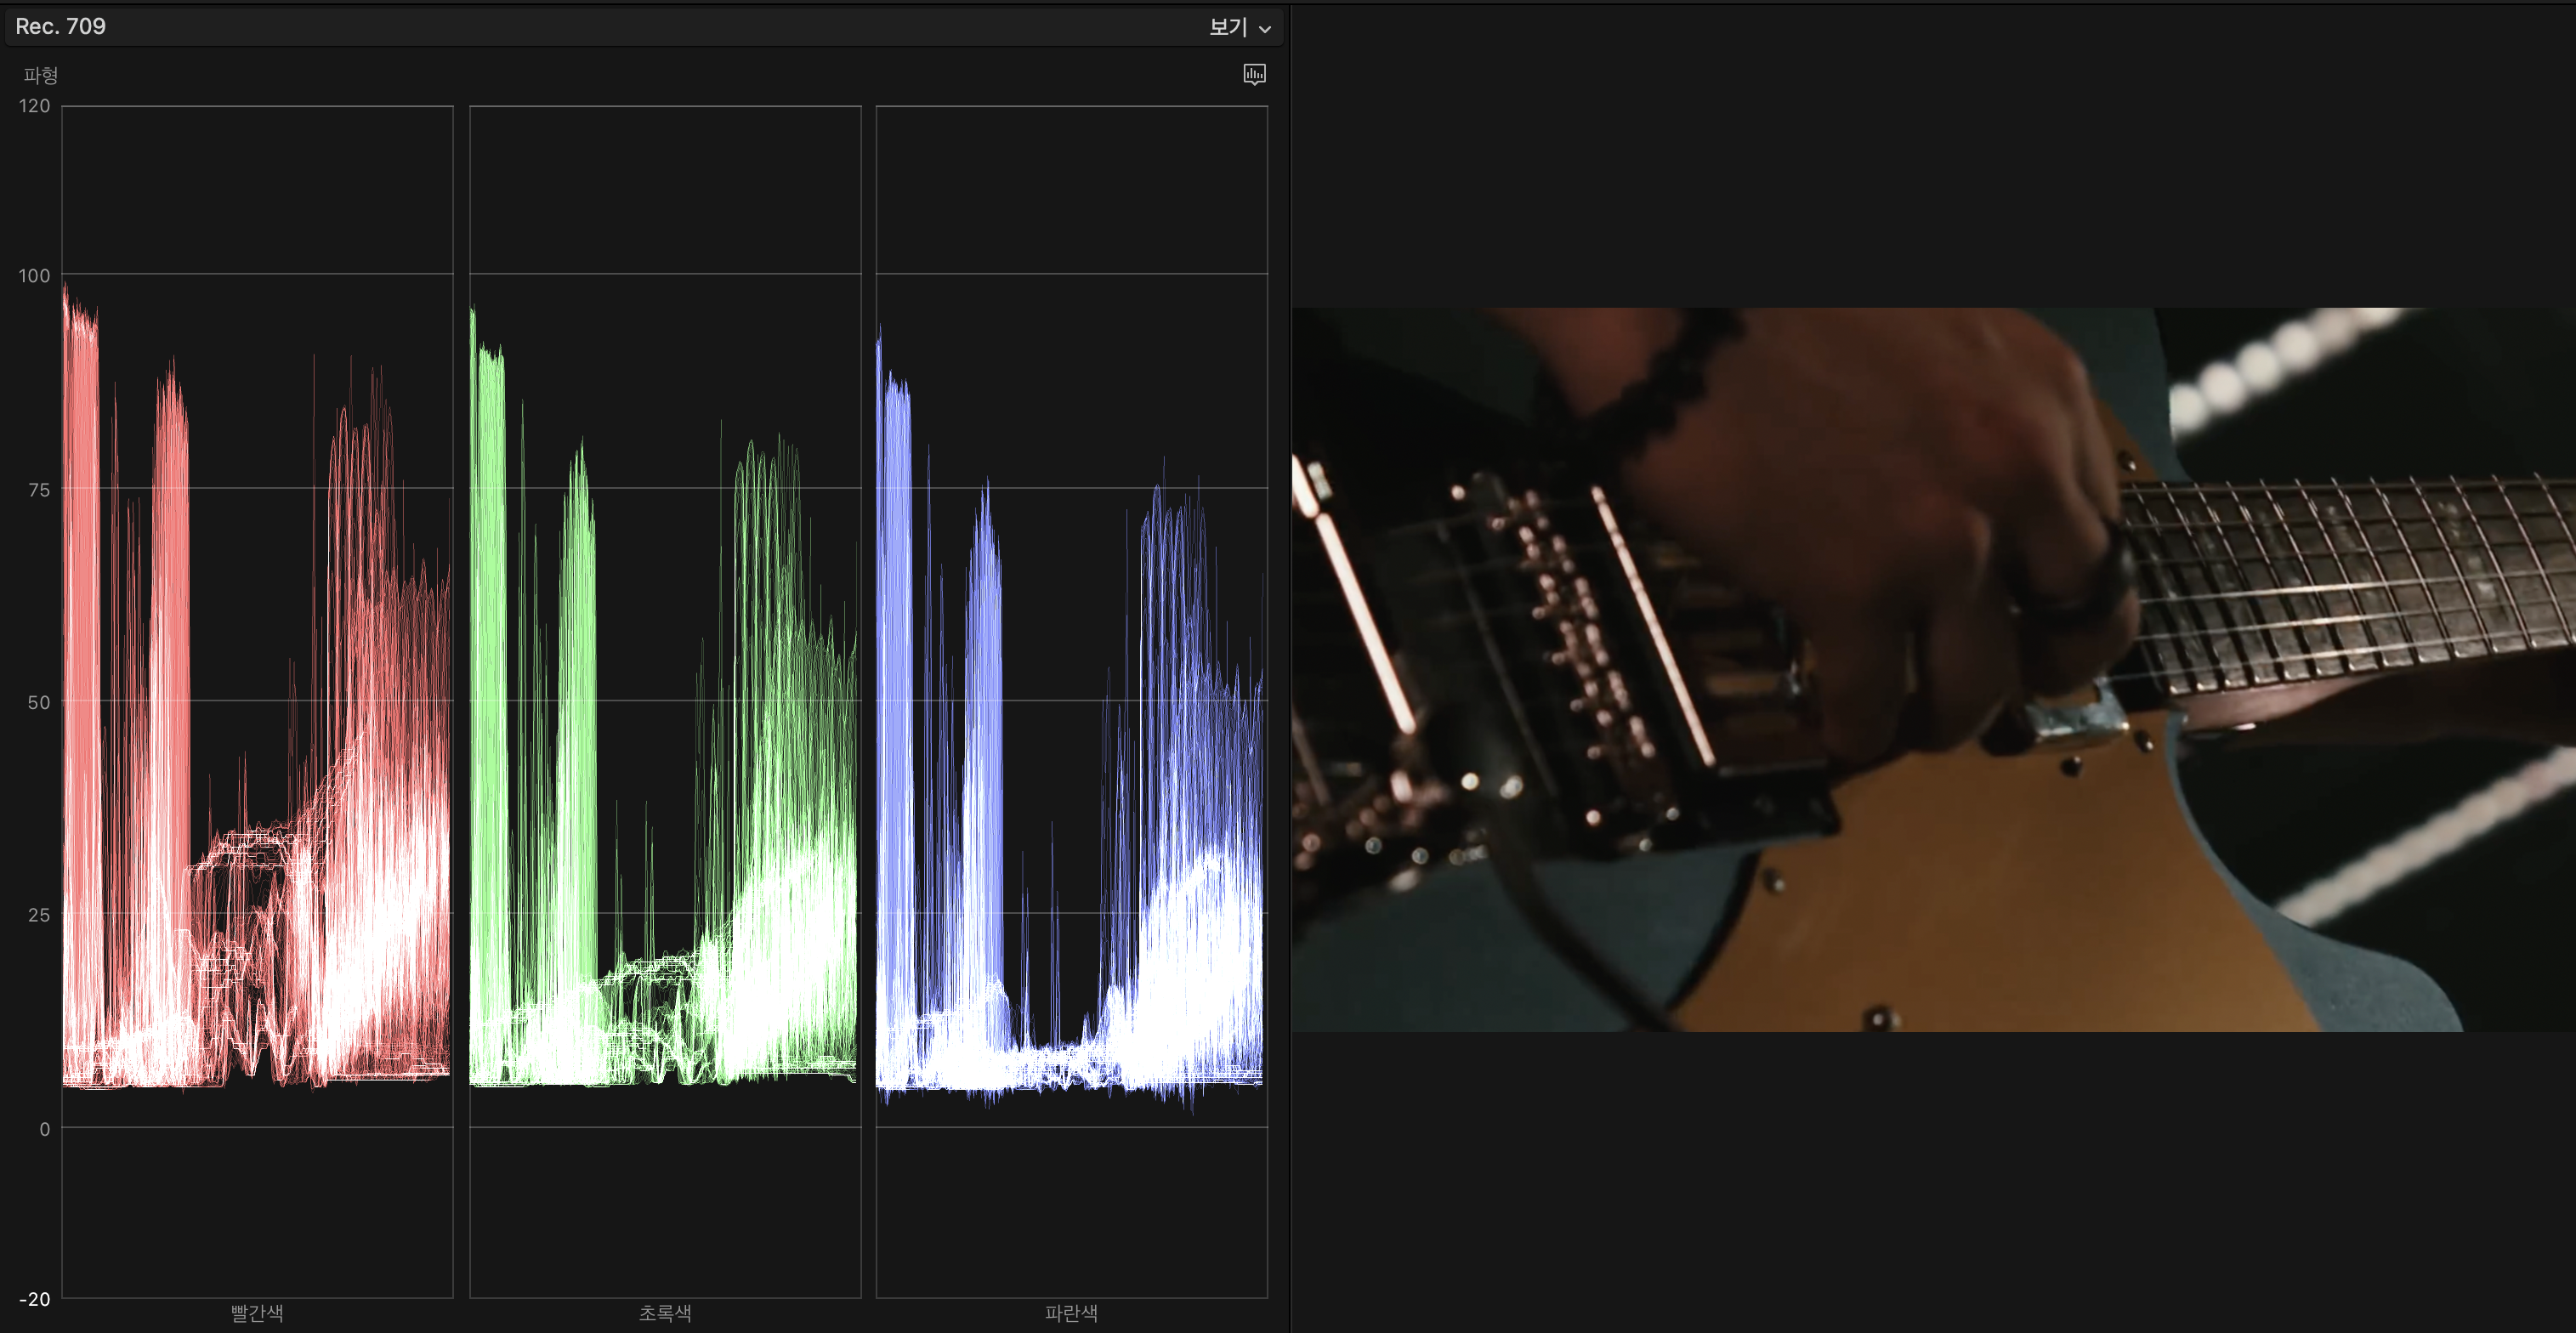The height and width of the screenshot is (1333, 2576).
Task: Select the 파란색 blue channel label
Action: pos(1071,1312)
